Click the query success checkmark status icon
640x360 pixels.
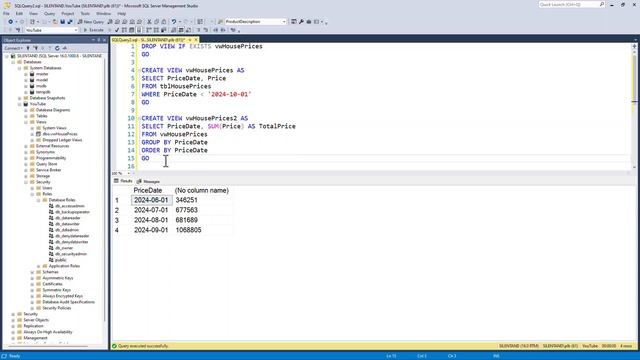[115, 346]
